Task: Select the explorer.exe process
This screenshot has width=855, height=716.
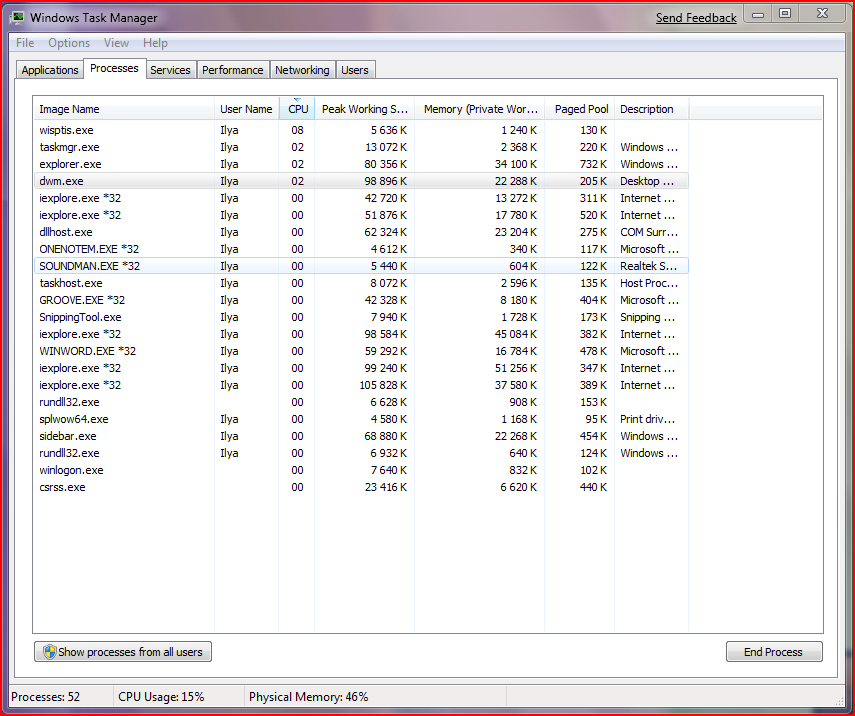Action: tap(361, 164)
